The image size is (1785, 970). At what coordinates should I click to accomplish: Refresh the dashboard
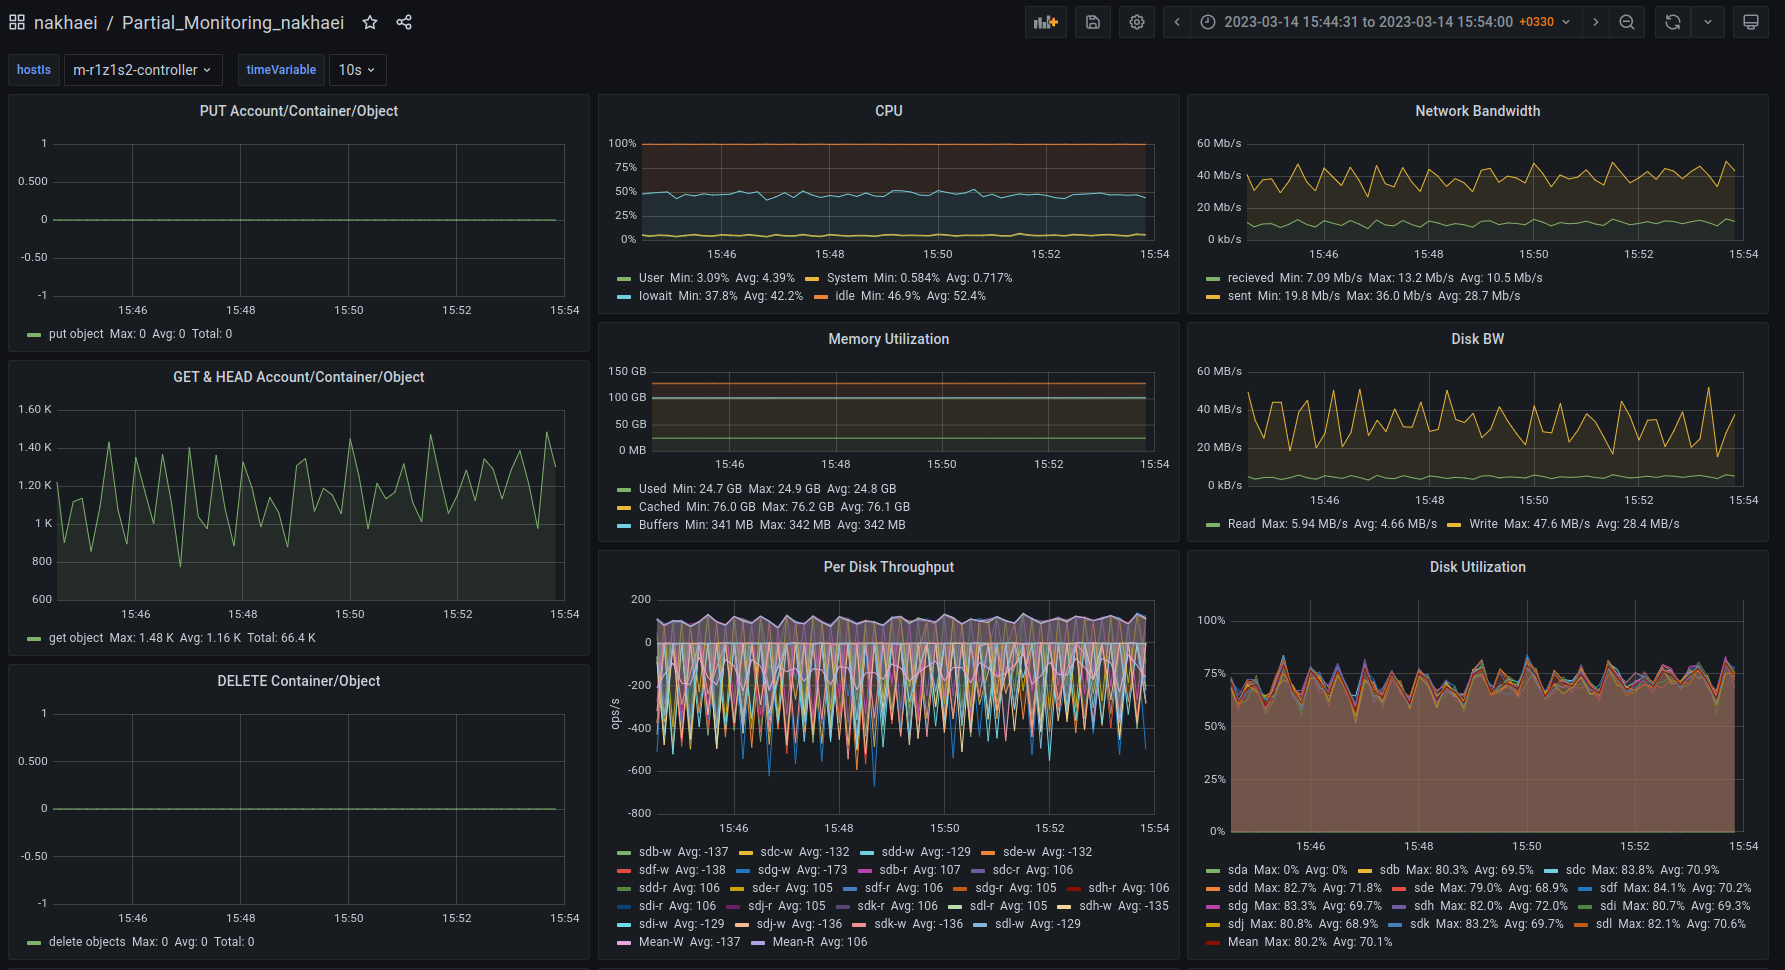click(x=1673, y=22)
